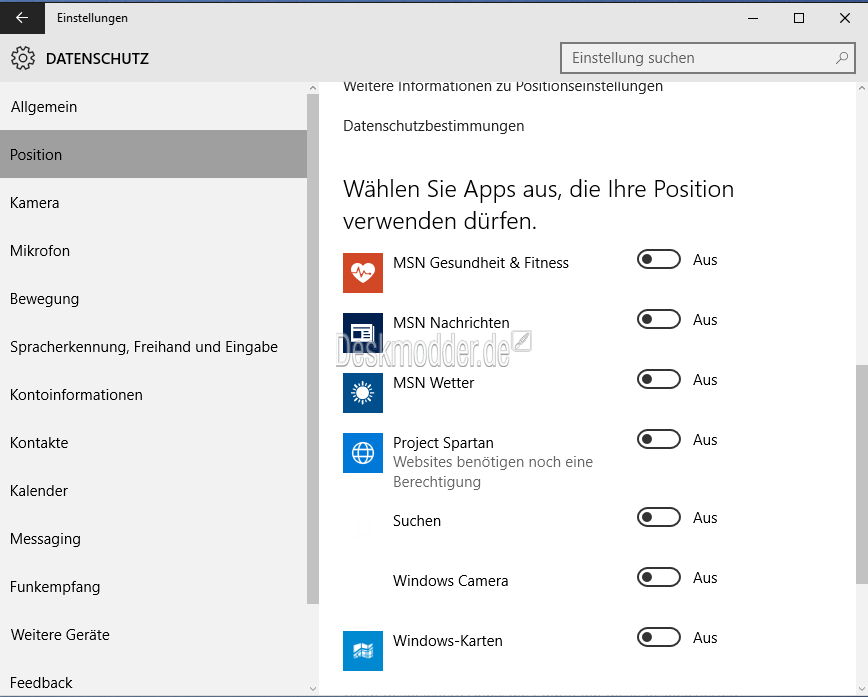Image resolution: width=868 pixels, height=697 pixels.
Task: Click the Datenschutz settings gear icon
Action: pos(23,58)
